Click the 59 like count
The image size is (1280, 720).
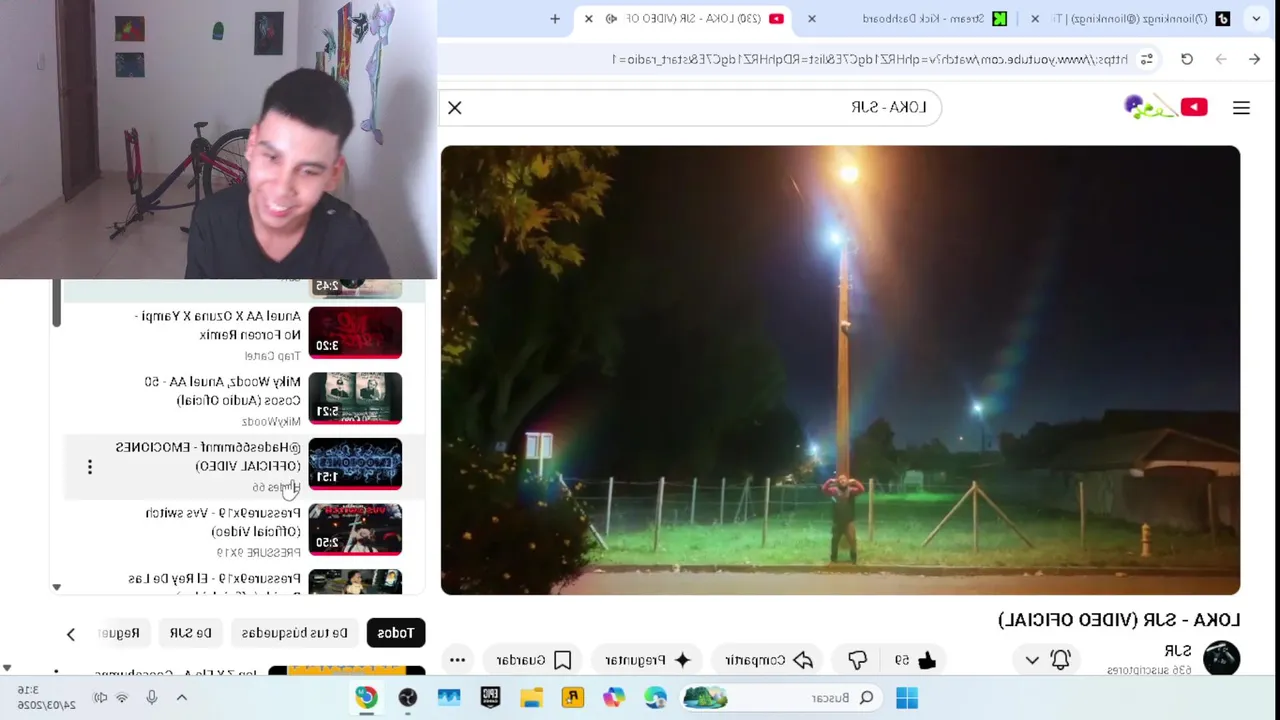tap(902, 660)
